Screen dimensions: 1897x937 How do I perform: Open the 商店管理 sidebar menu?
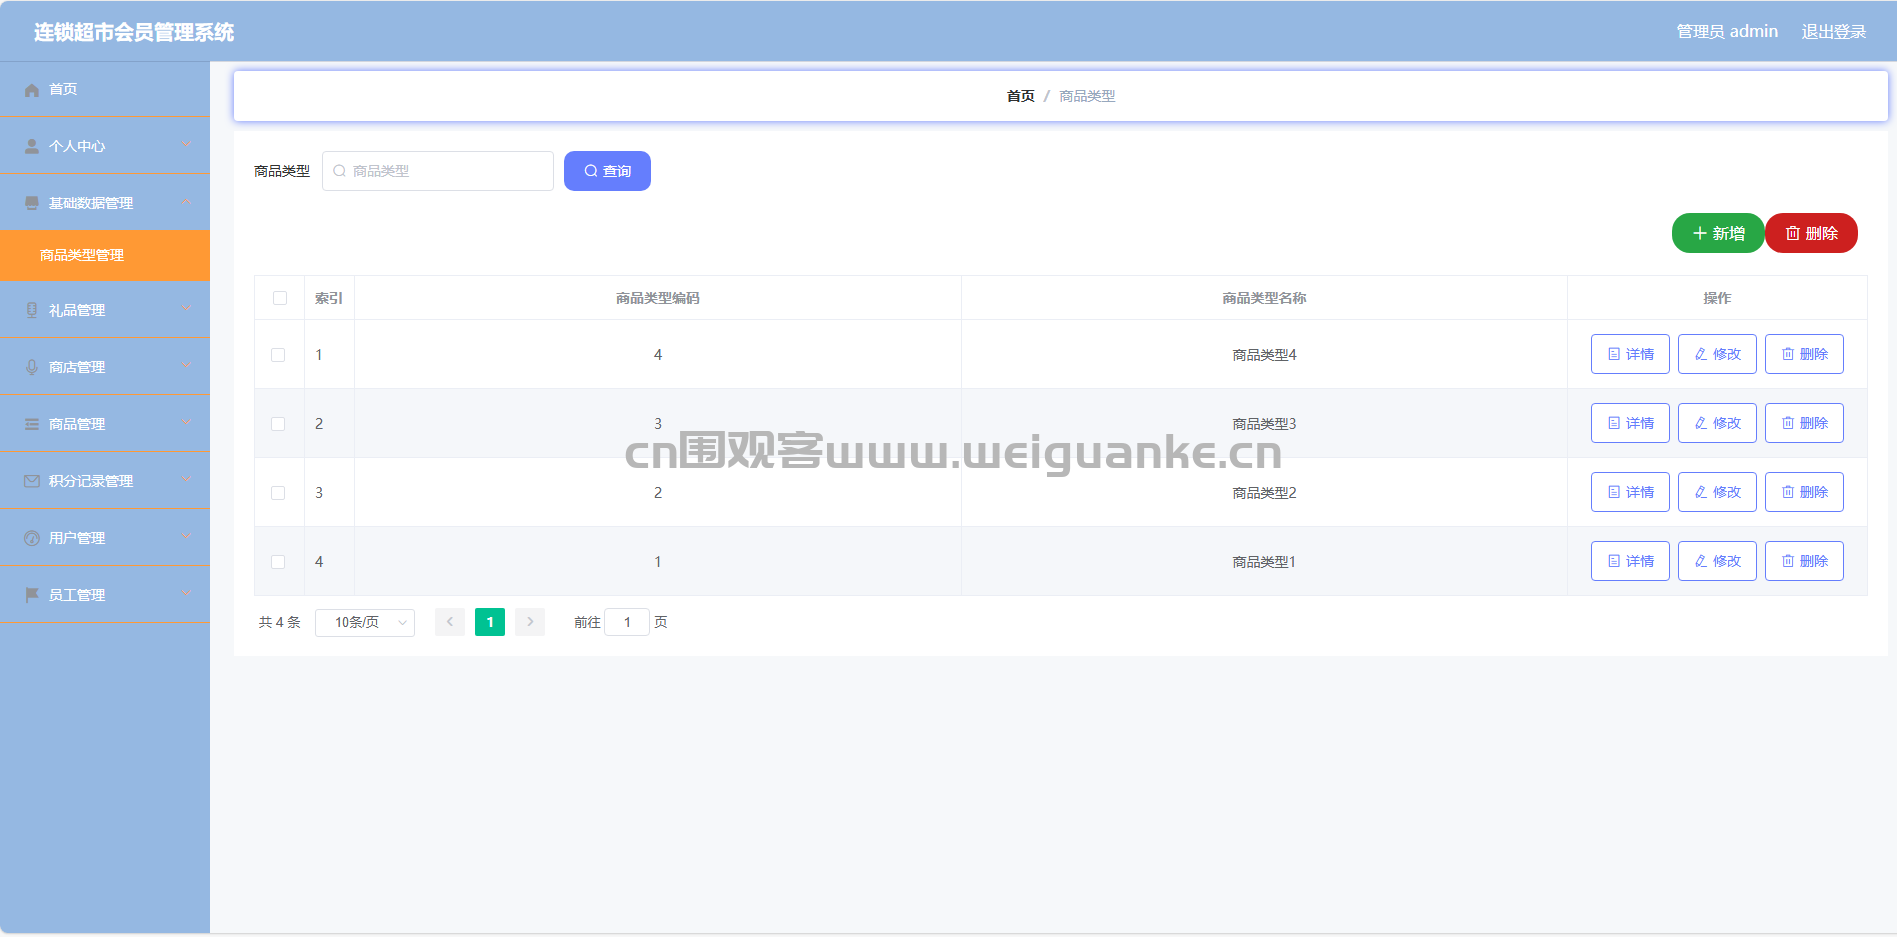[105, 367]
